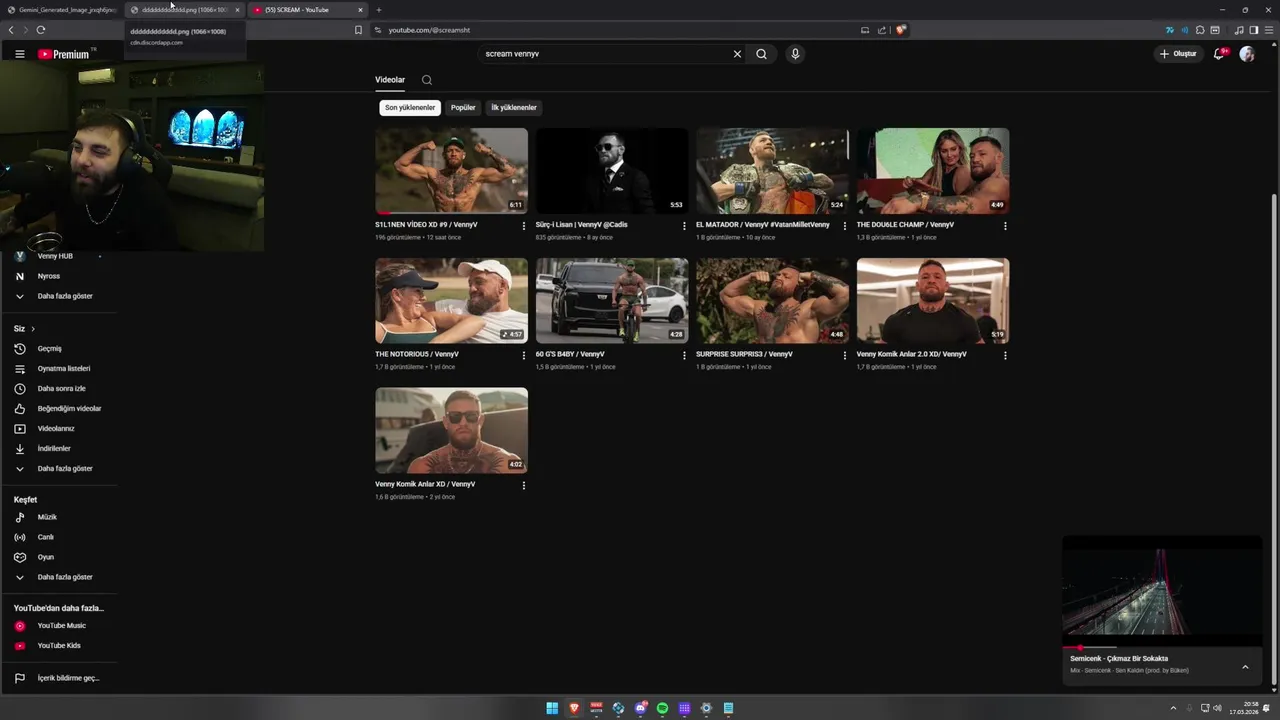Click the browser address bar URL

[x=429, y=30]
